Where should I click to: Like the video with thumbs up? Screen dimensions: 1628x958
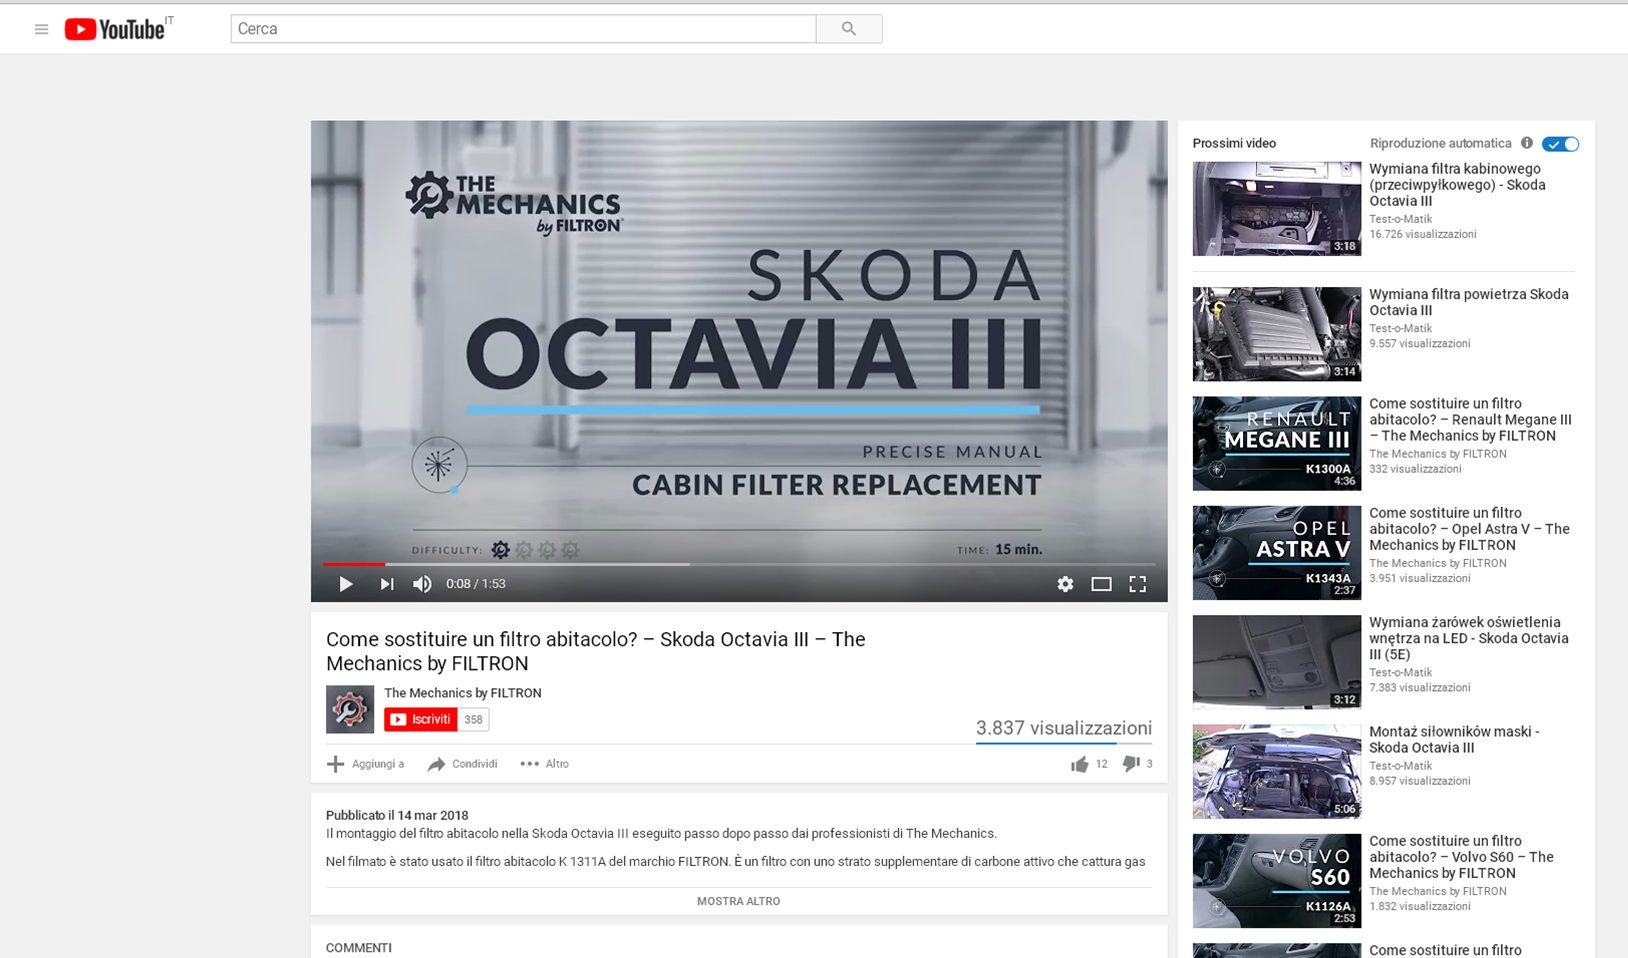pyautogui.click(x=1080, y=764)
